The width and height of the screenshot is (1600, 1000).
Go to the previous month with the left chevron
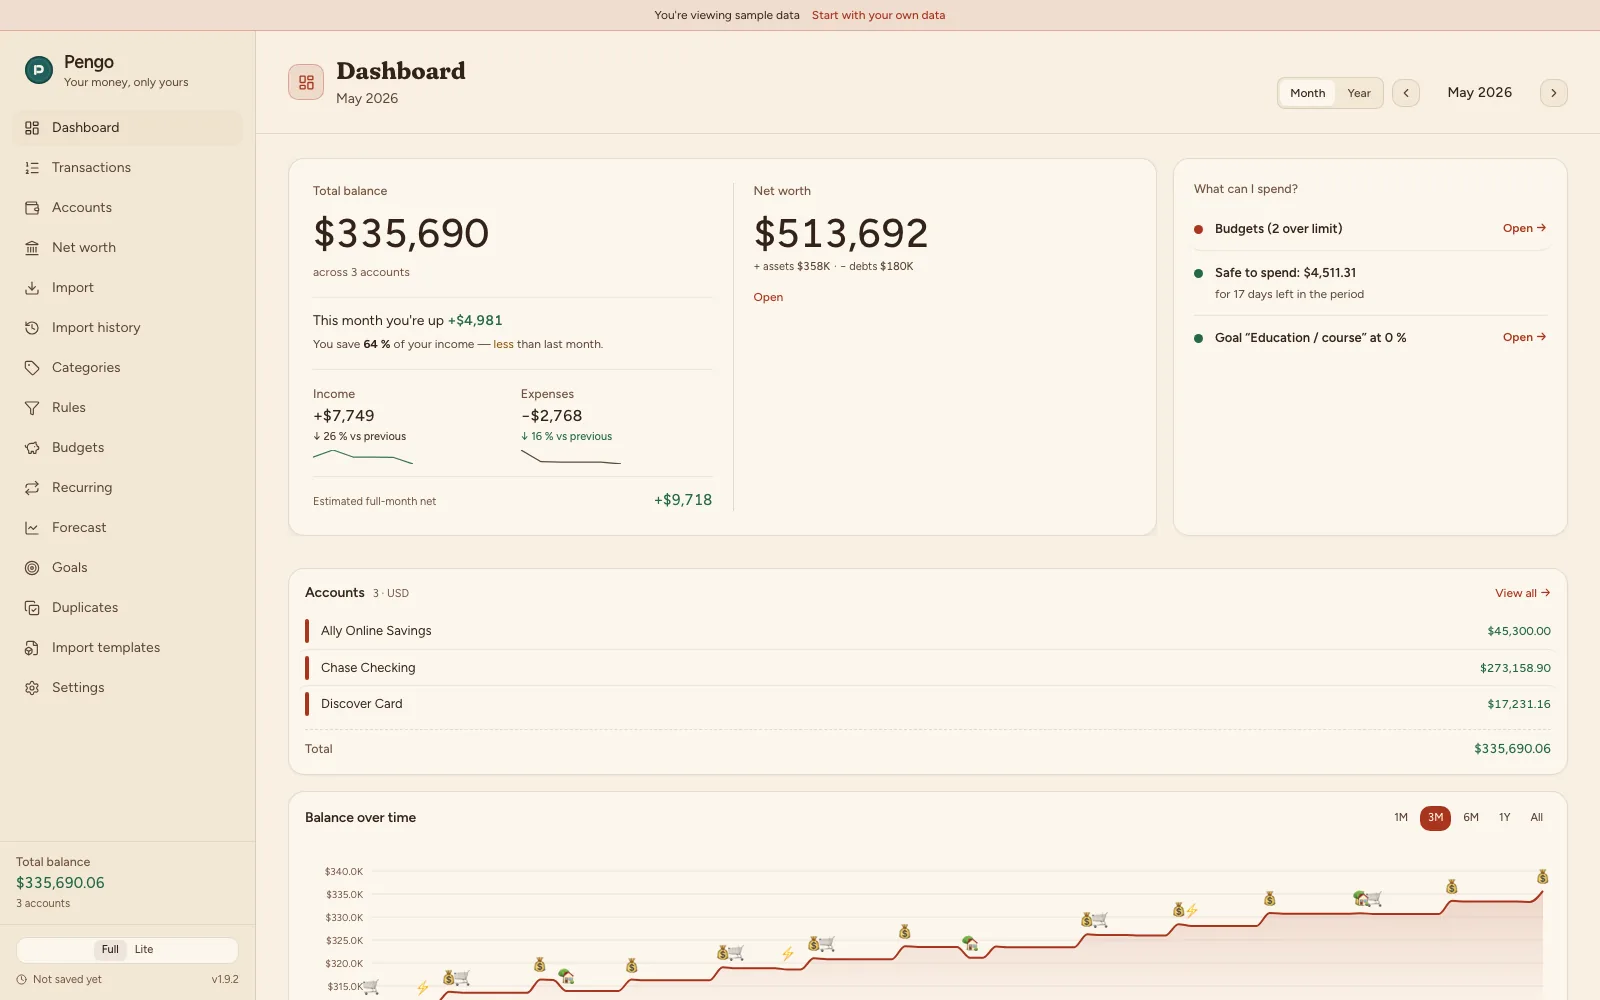[1406, 93]
